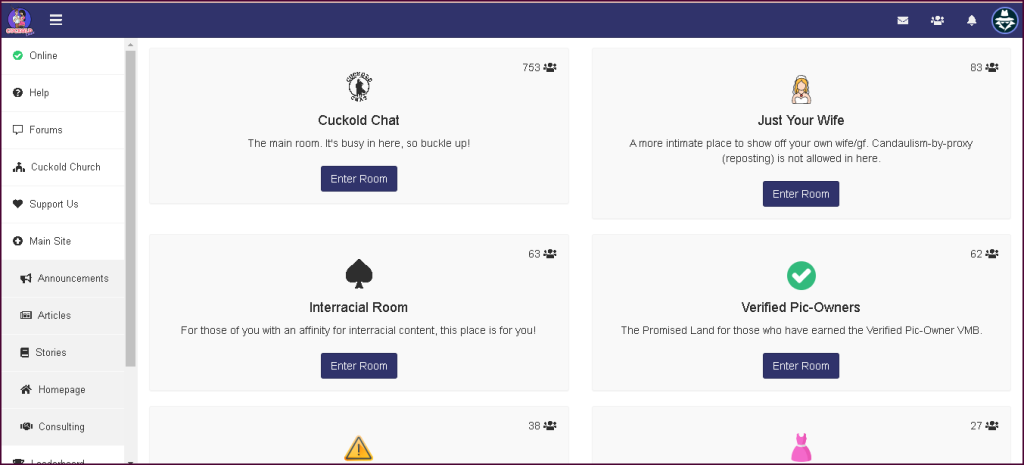
Task: Open the messages envelope icon
Action: 903,20
